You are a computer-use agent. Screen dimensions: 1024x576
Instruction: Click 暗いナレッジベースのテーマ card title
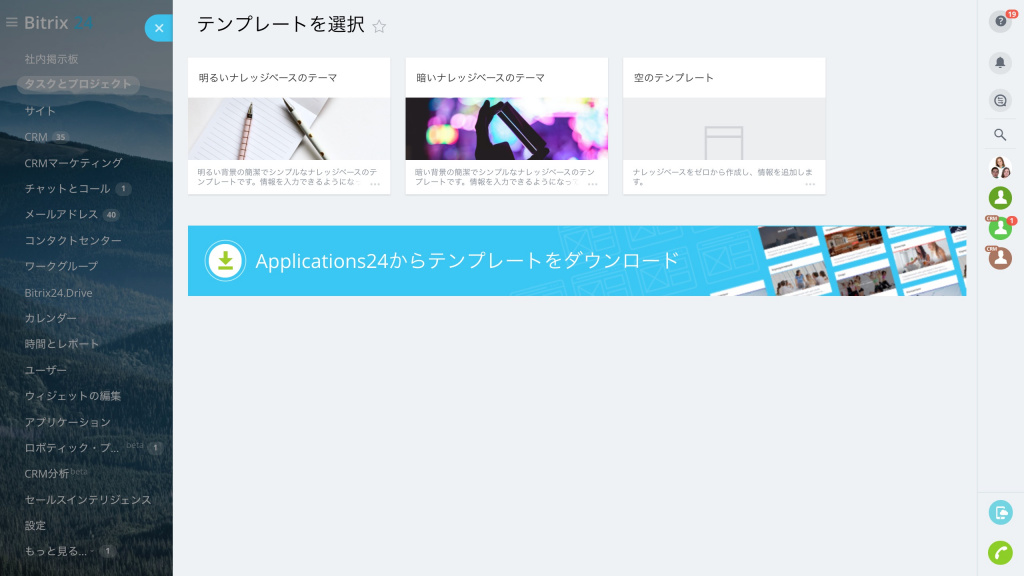pos(480,78)
